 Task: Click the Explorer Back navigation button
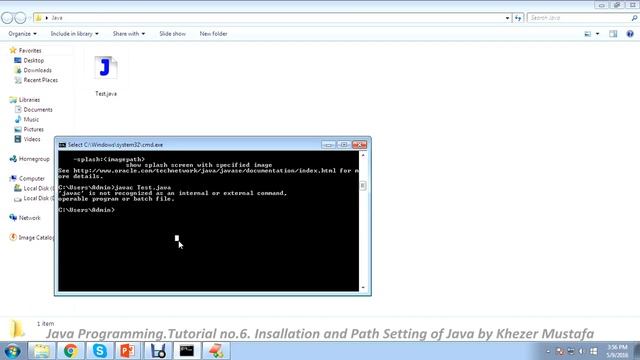point(7,18)
